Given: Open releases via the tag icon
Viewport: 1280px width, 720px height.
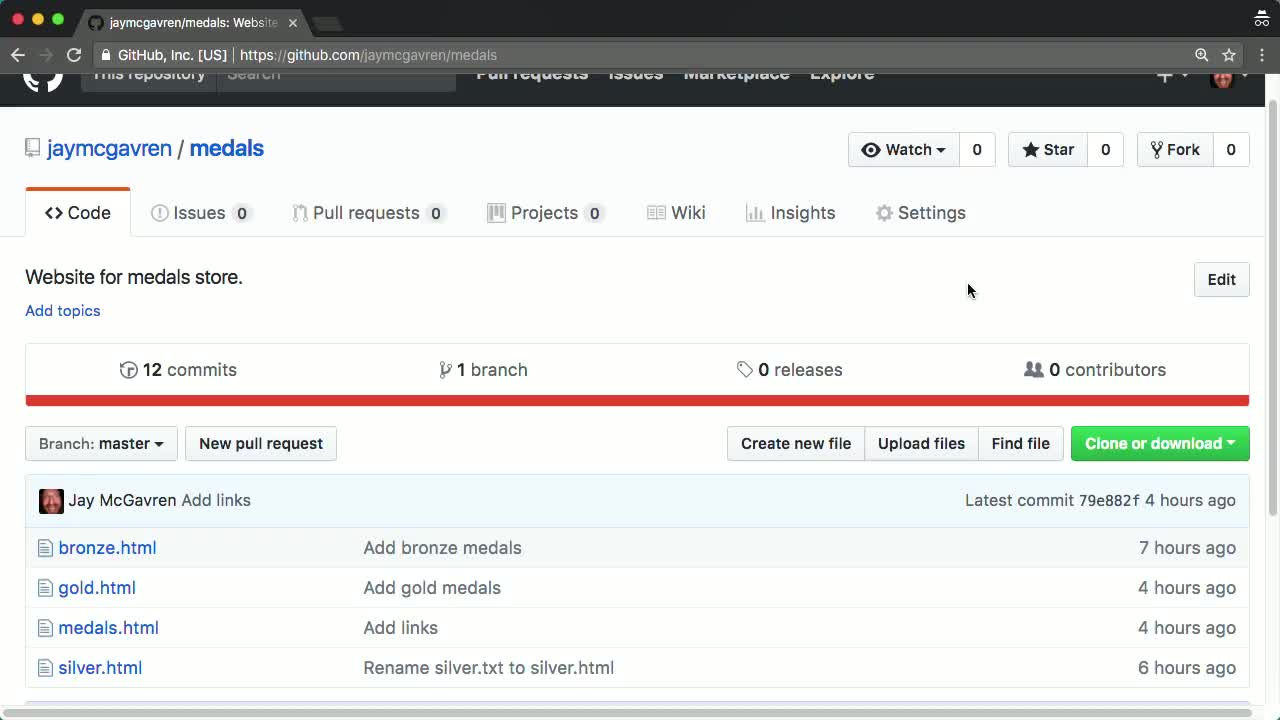Looking at the screenshot, I should click(x=746, y=370).
